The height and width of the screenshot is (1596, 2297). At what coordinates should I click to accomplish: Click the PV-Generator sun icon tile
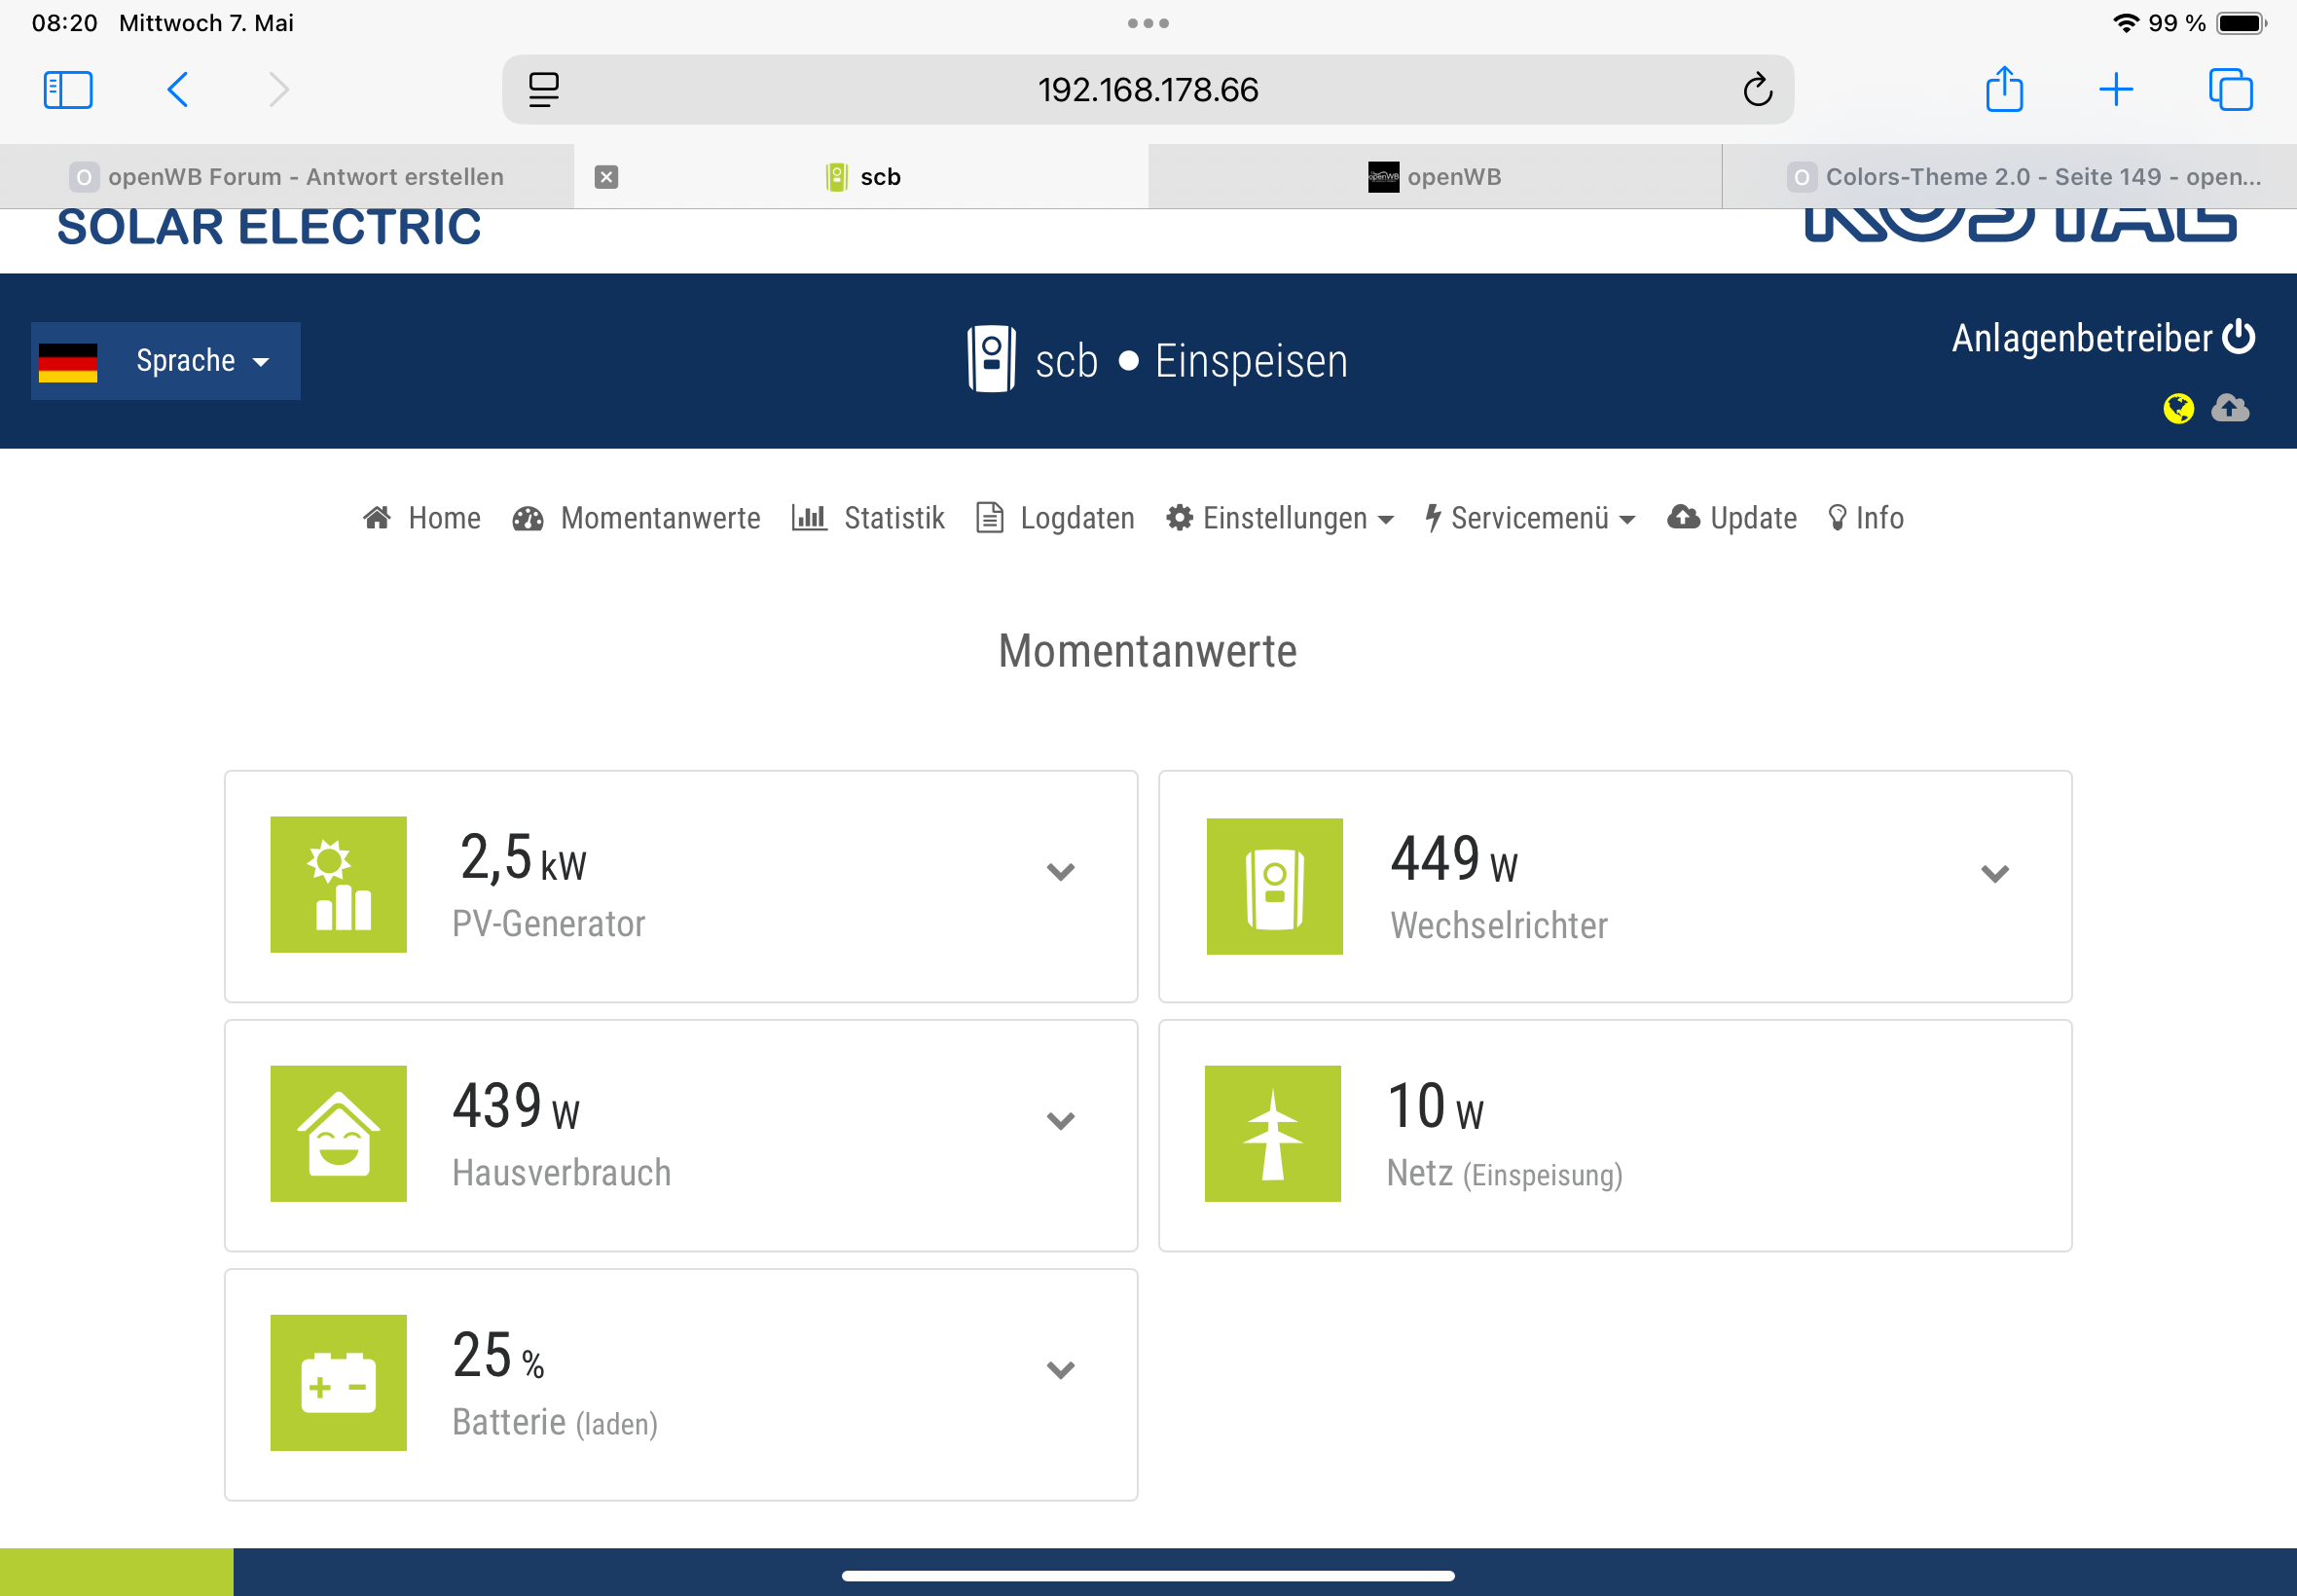point(338,884)
